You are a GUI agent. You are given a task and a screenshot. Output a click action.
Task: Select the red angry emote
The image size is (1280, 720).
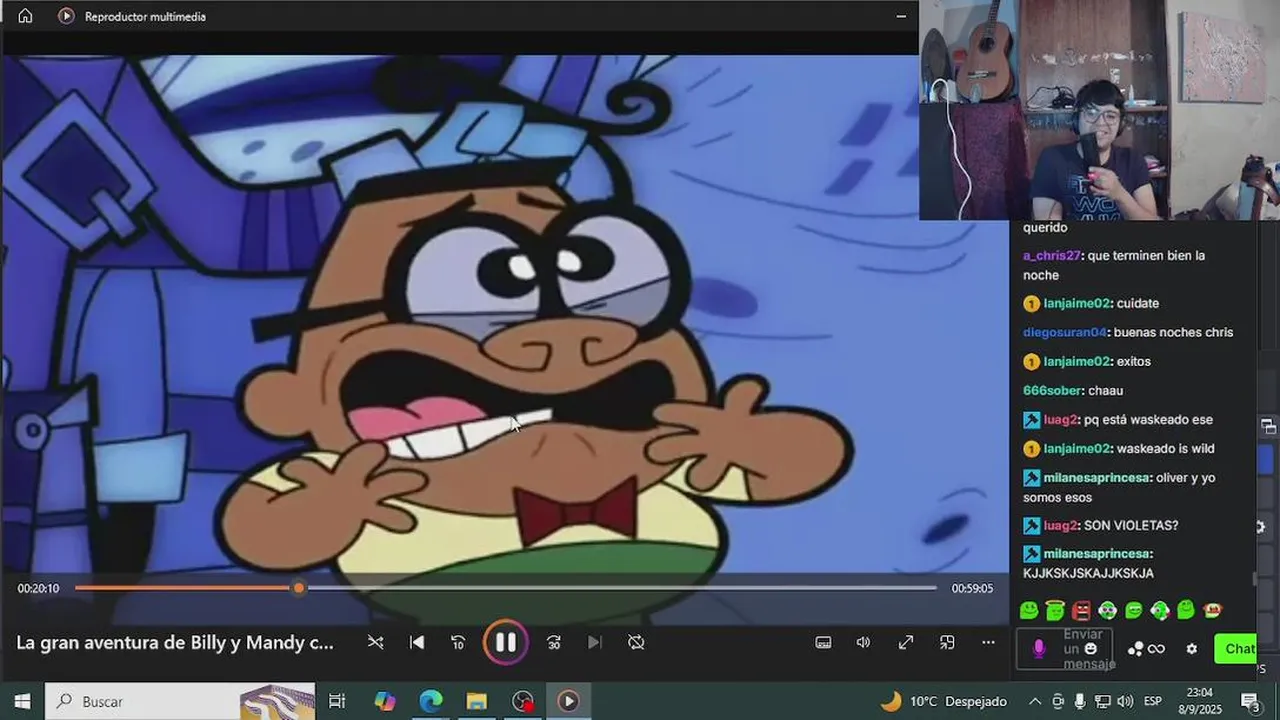1081,610
